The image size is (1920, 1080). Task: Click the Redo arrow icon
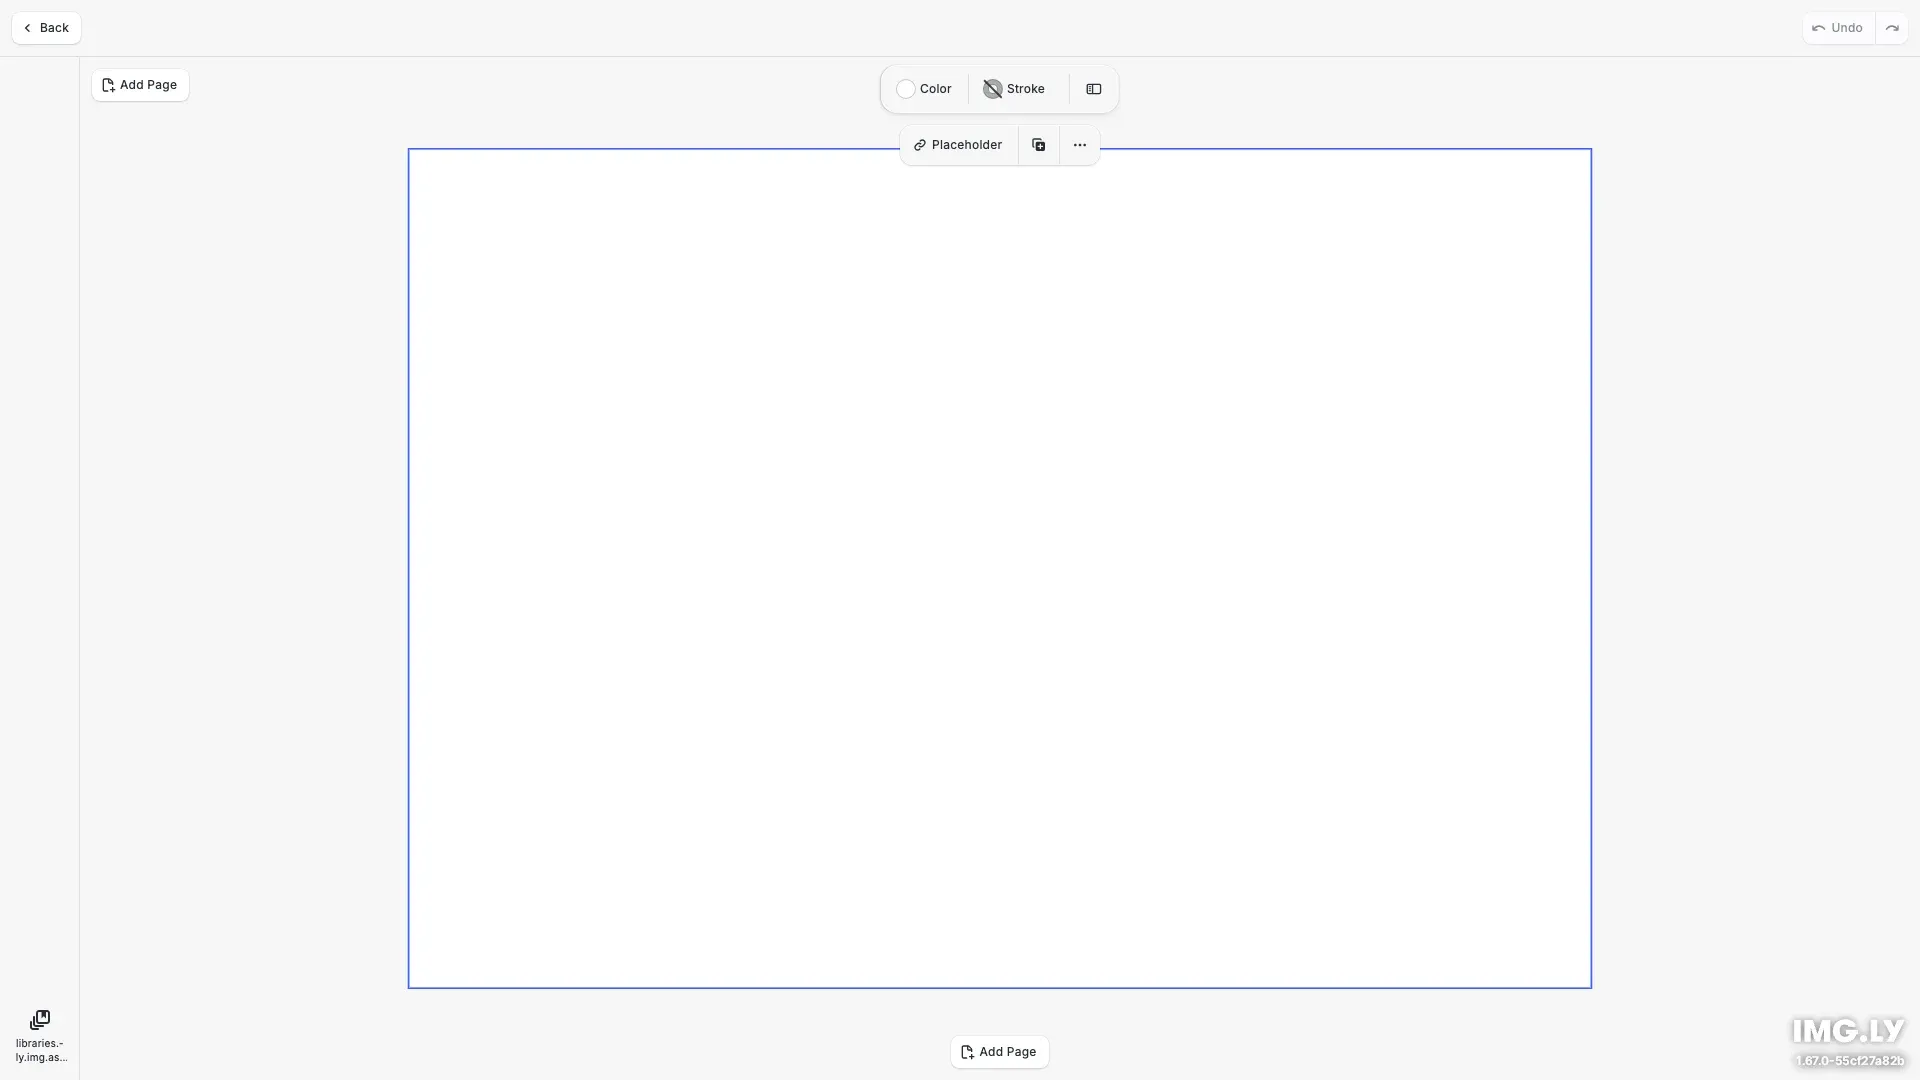pos(1893,27)
